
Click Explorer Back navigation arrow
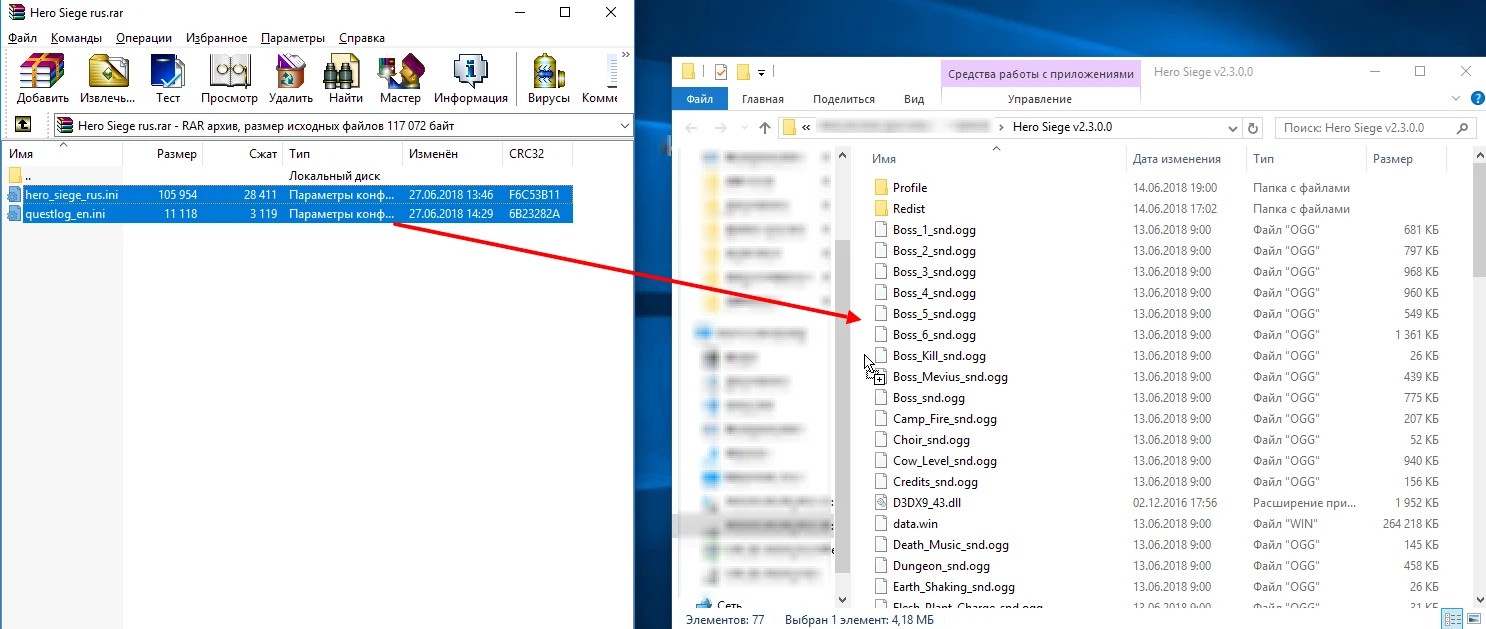click(x=691, y=128)
